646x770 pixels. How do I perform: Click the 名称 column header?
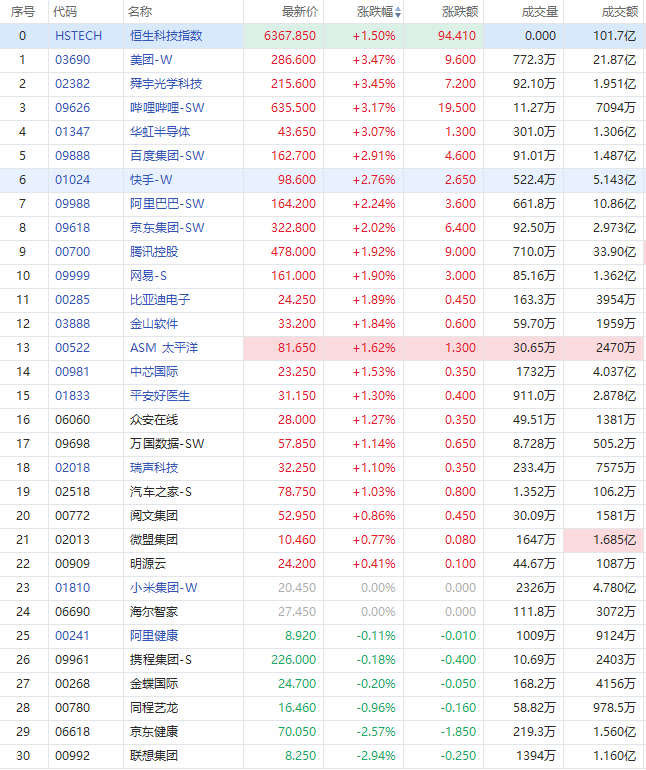click(x=140, y=12)
